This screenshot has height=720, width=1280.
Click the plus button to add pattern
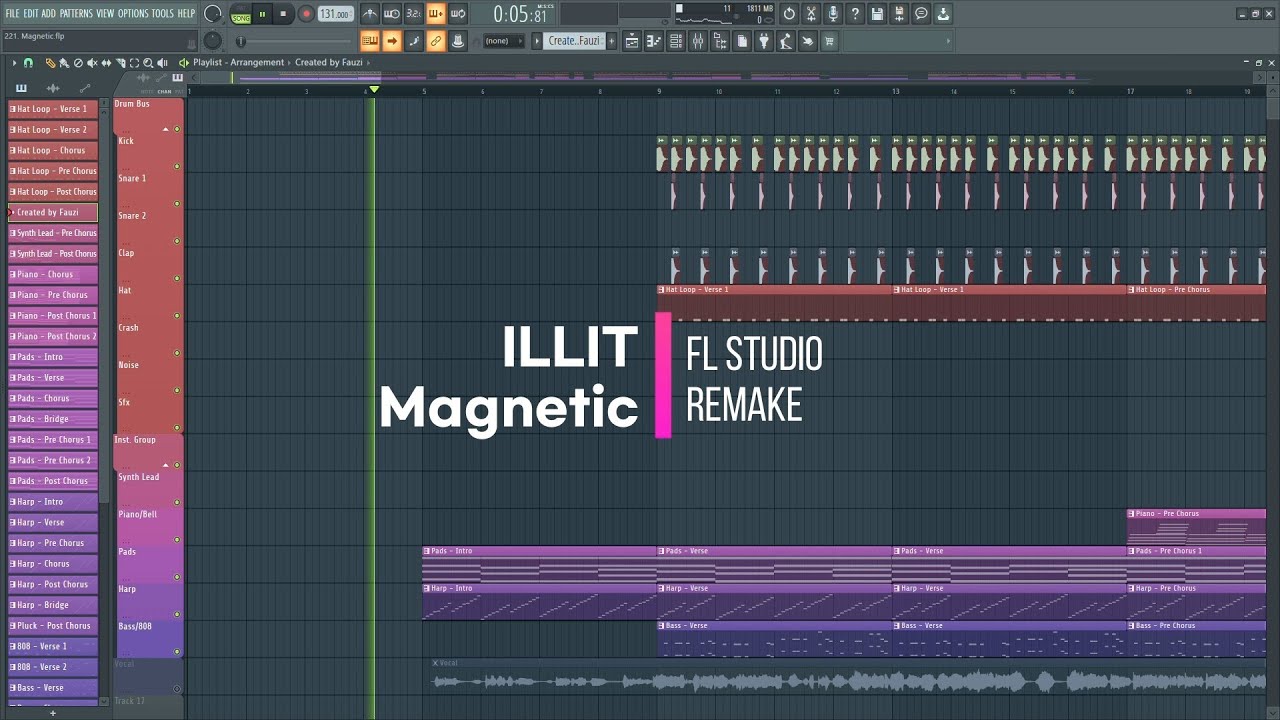(612, 41)
